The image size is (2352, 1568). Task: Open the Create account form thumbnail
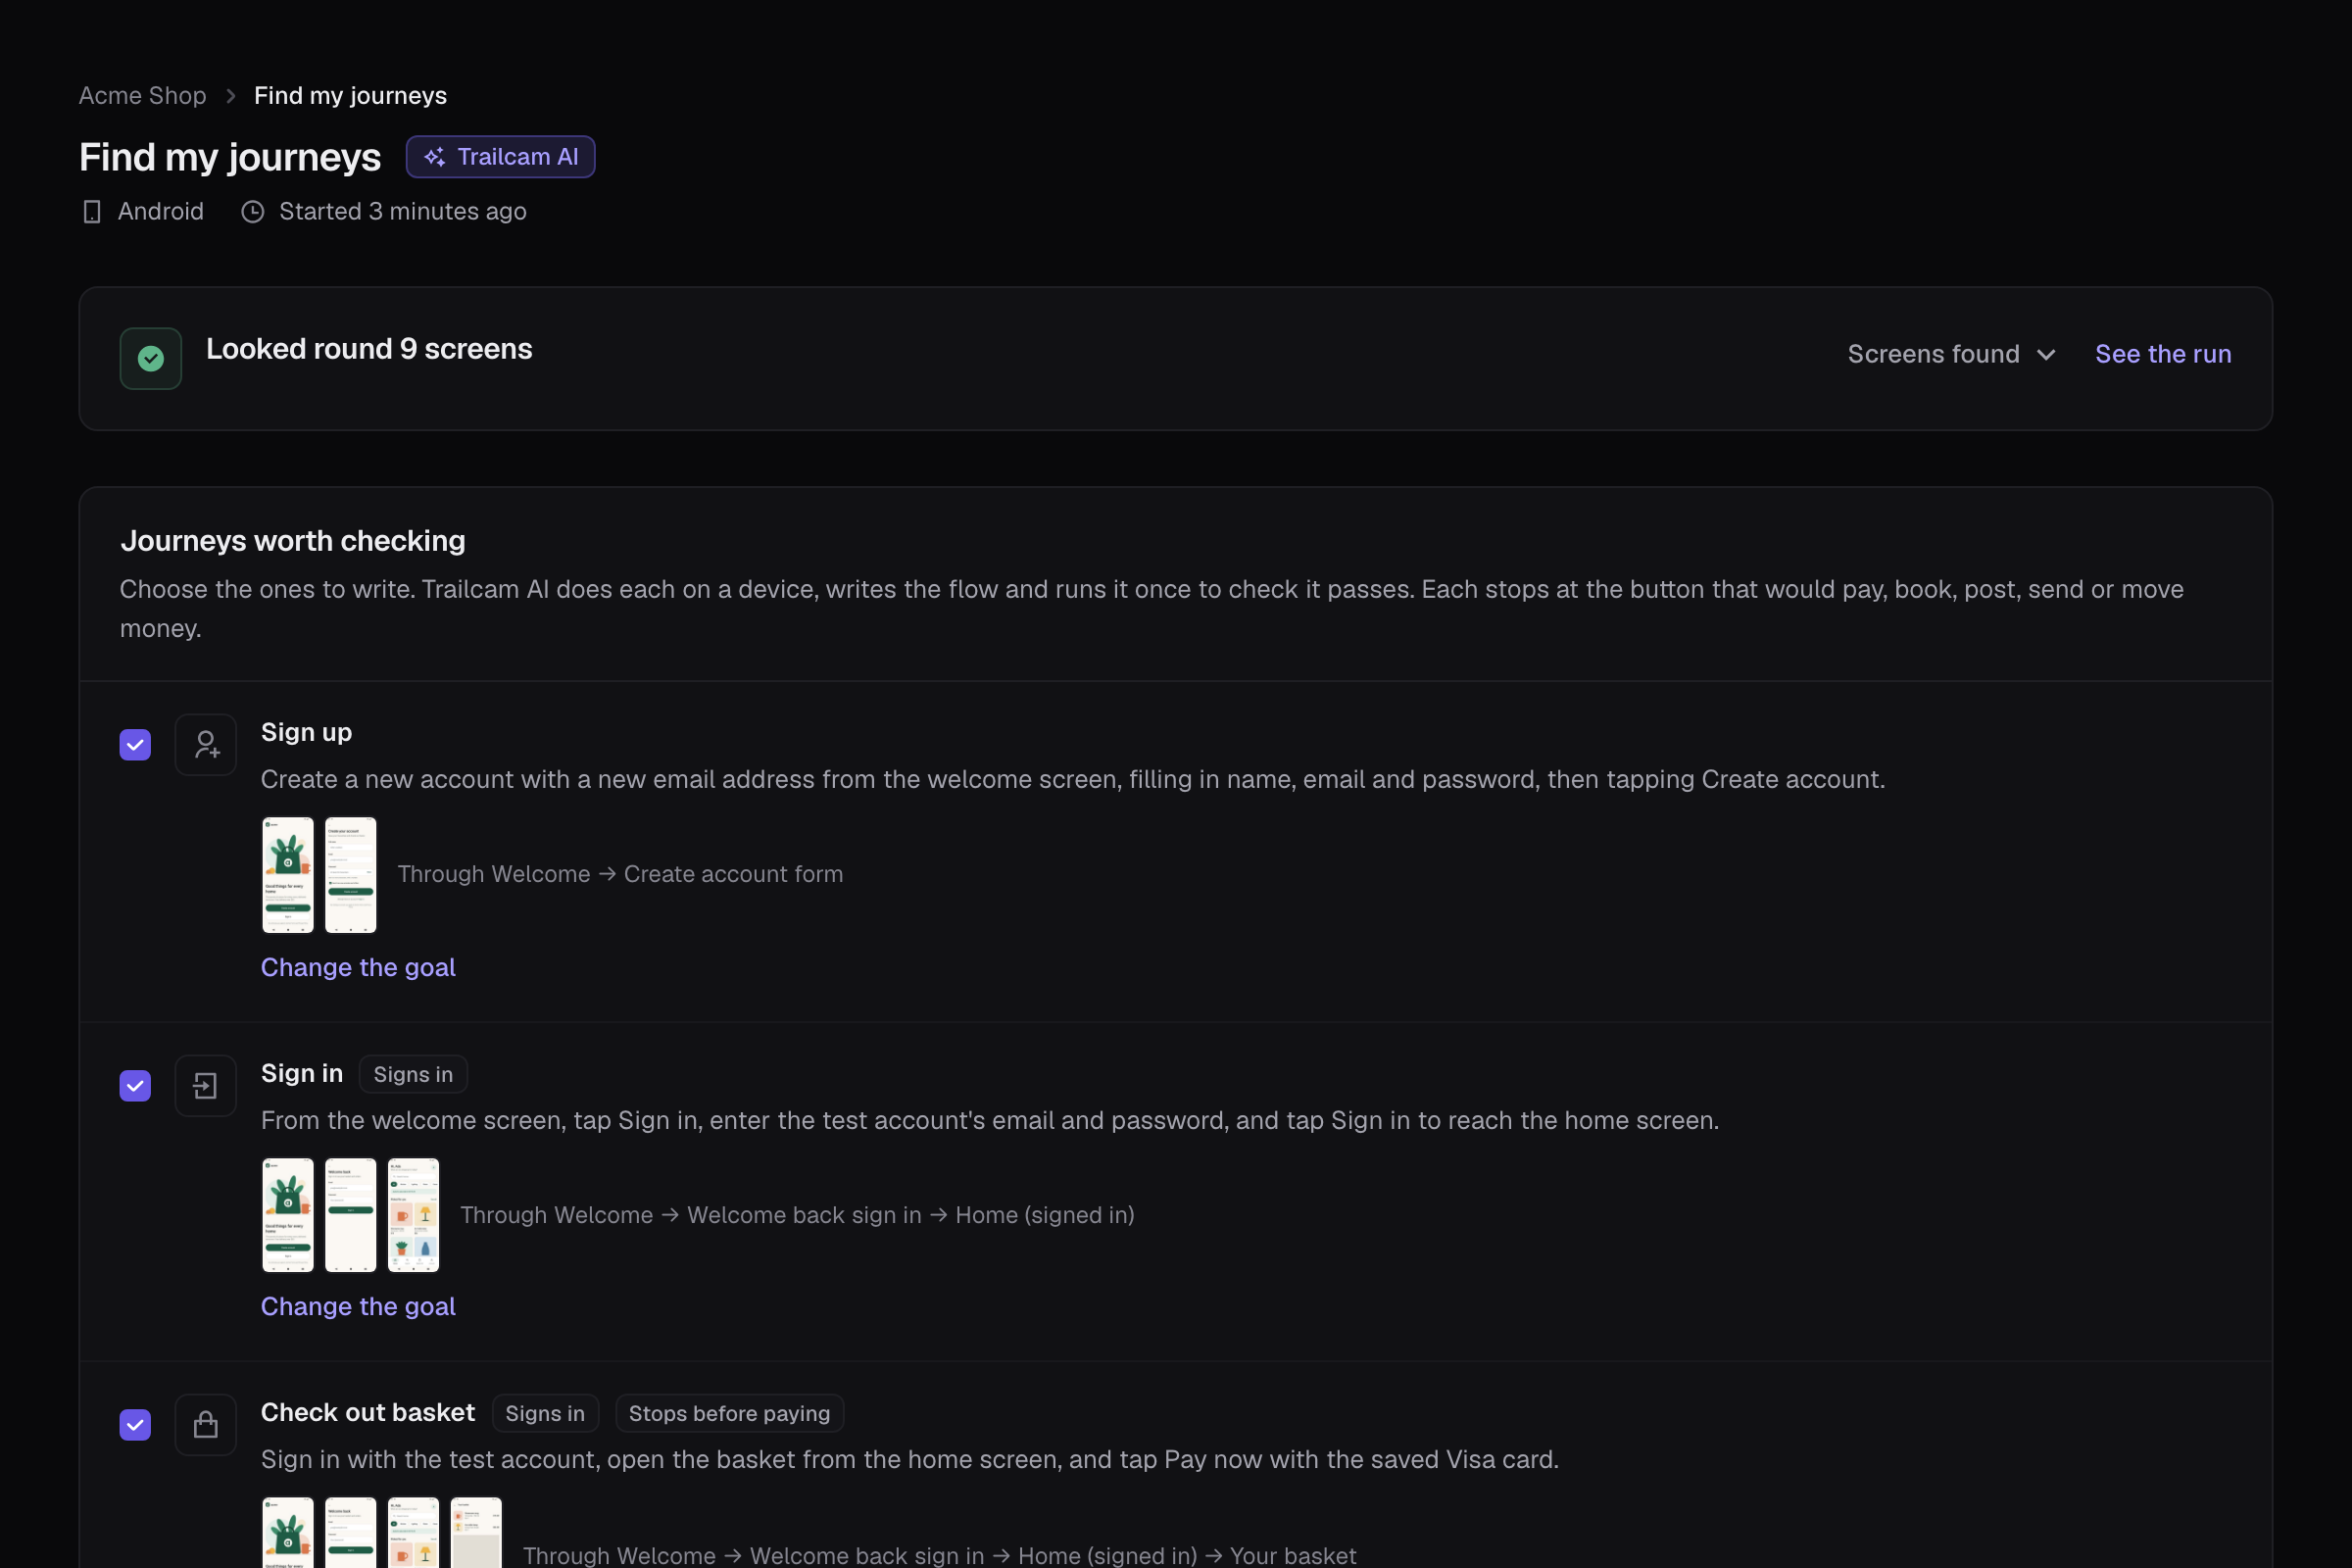pyautogui.click(x=351, y=875)
